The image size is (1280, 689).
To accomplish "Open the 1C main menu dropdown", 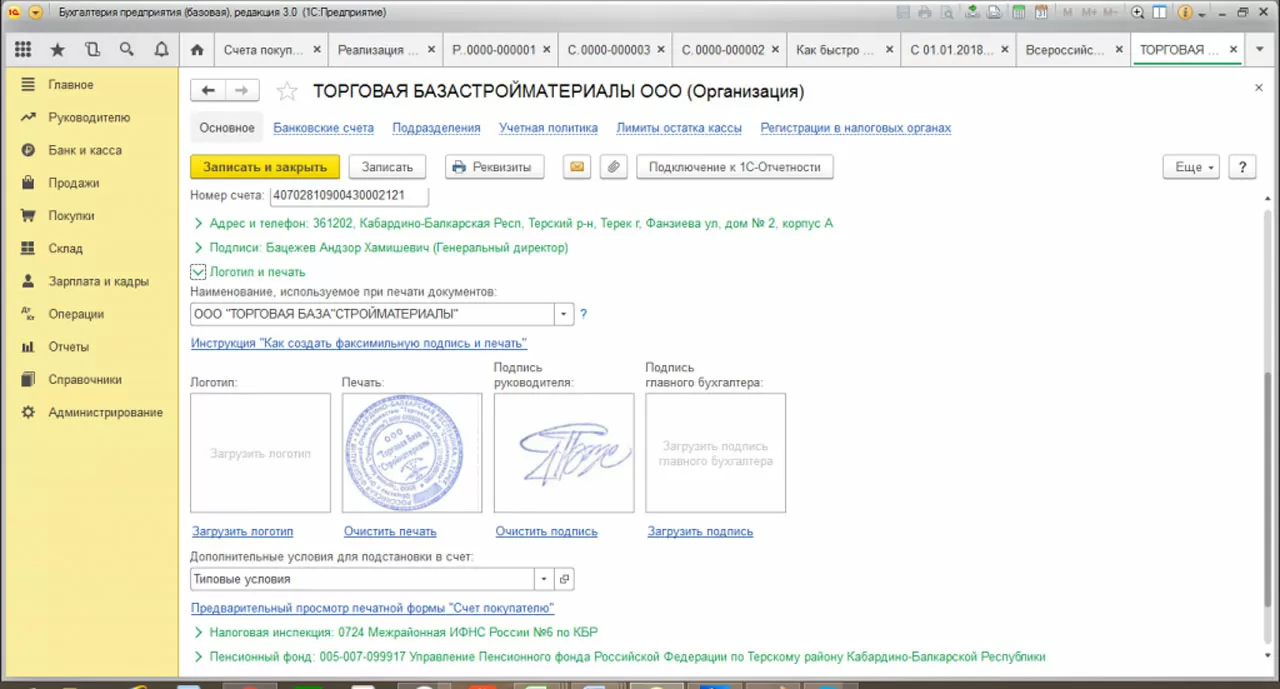I will [36, 12].
